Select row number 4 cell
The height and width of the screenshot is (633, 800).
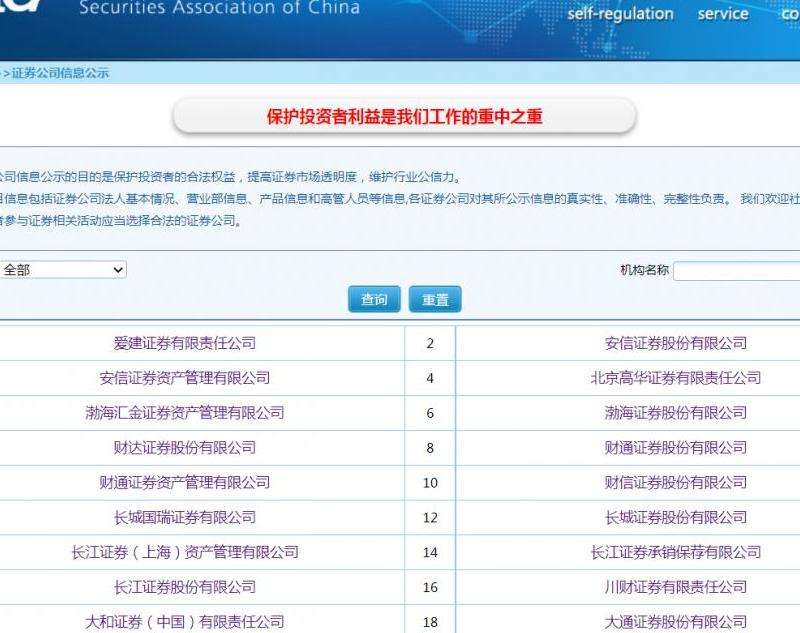point(430,378)
